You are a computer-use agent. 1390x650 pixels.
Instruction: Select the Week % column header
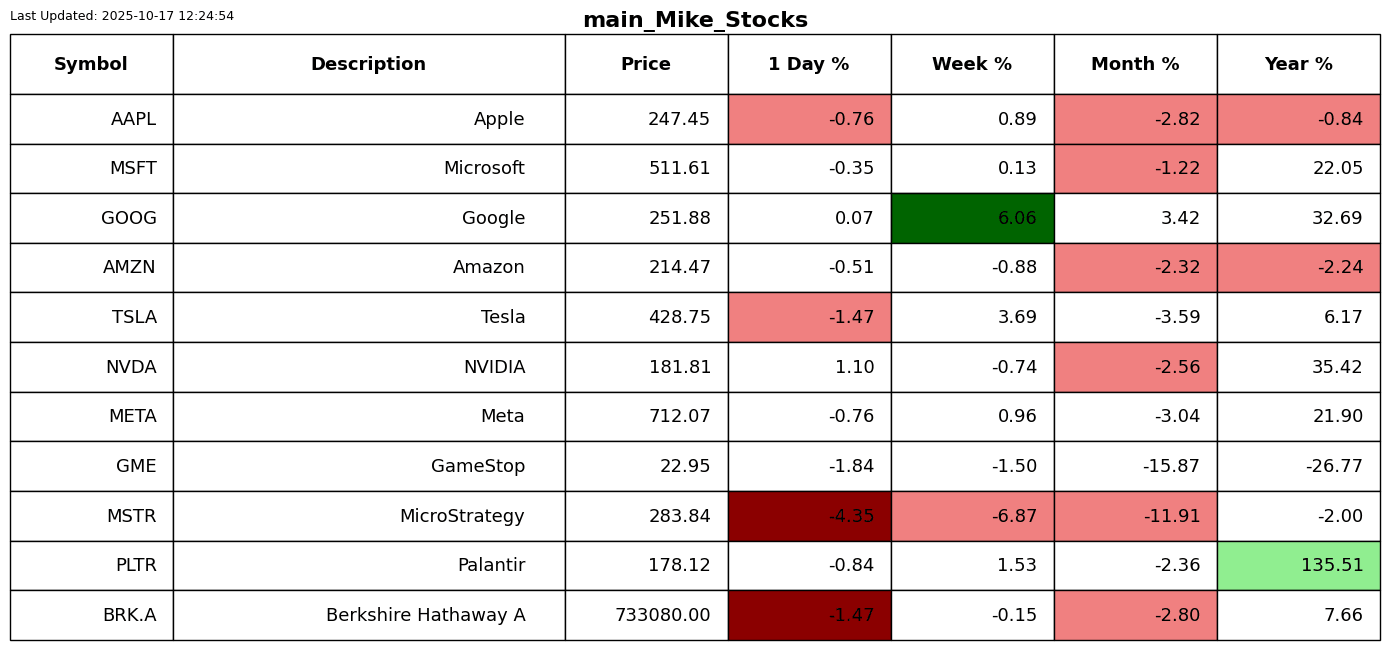click(x=972, y=65)
